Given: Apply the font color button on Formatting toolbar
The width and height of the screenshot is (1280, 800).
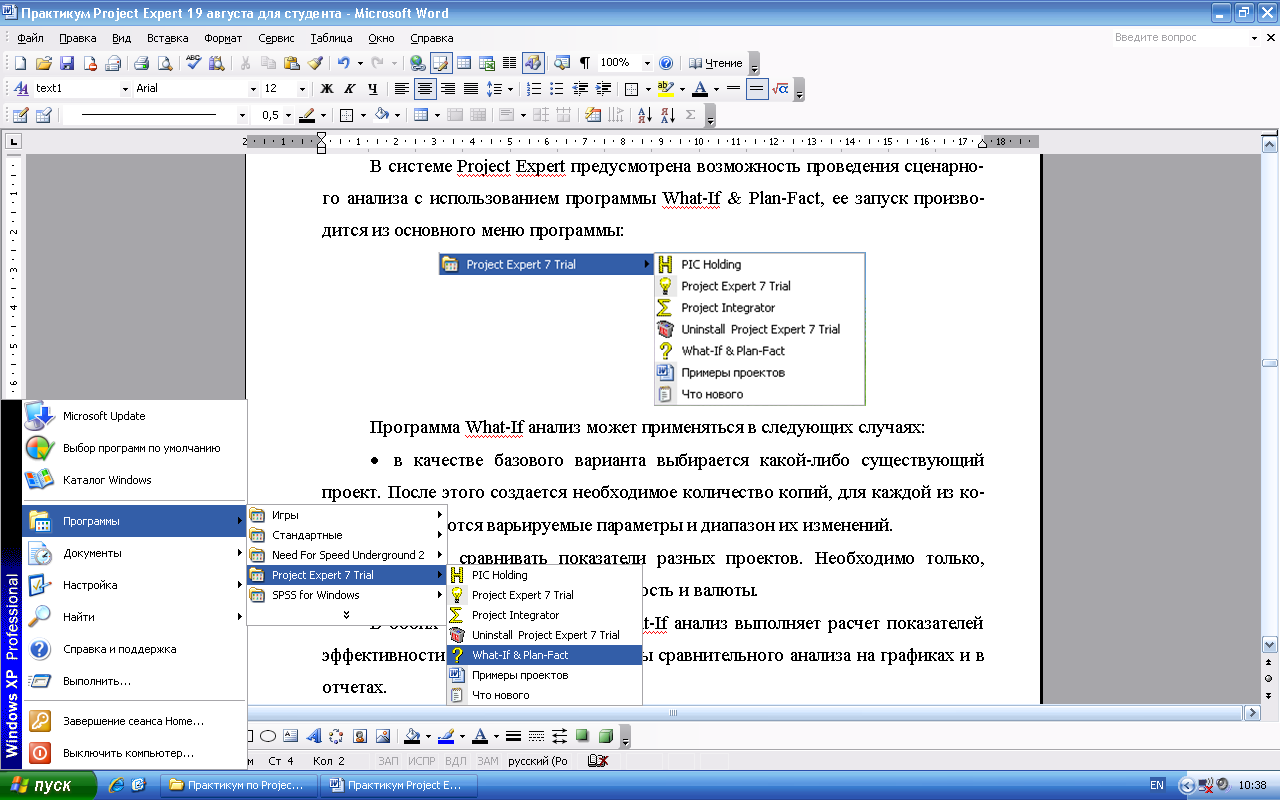Looking at the screenshot, I should [700, 89].
